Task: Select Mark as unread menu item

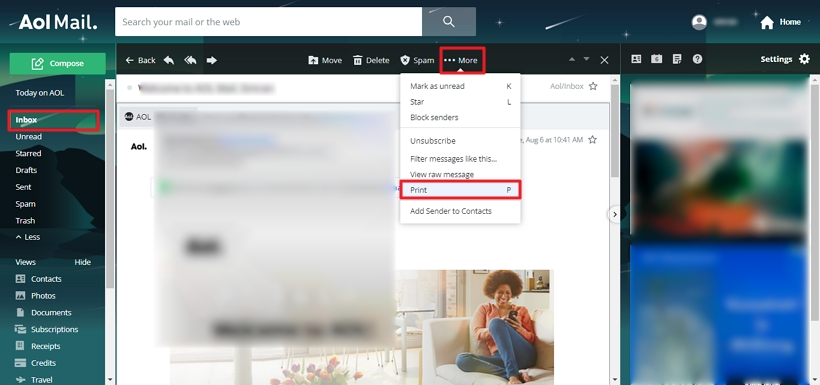Action: (460, 86)
